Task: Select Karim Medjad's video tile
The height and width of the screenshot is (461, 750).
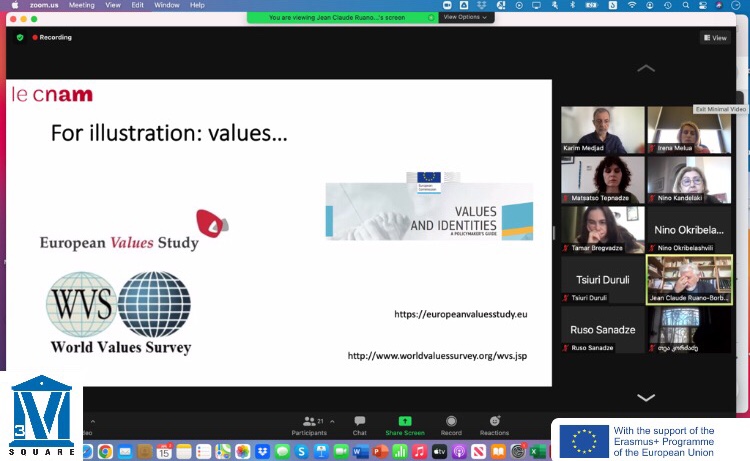Action: point(603,130)
